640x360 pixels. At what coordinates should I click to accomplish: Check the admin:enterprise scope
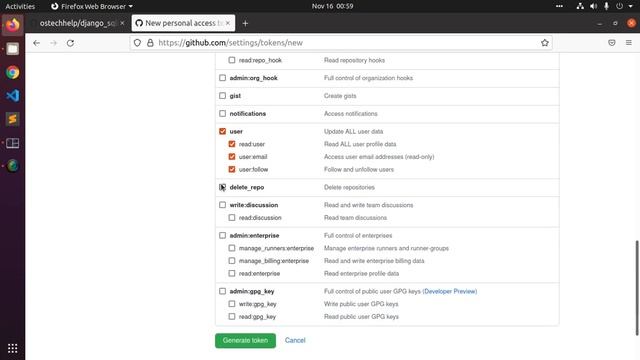(x=222, y=235)
